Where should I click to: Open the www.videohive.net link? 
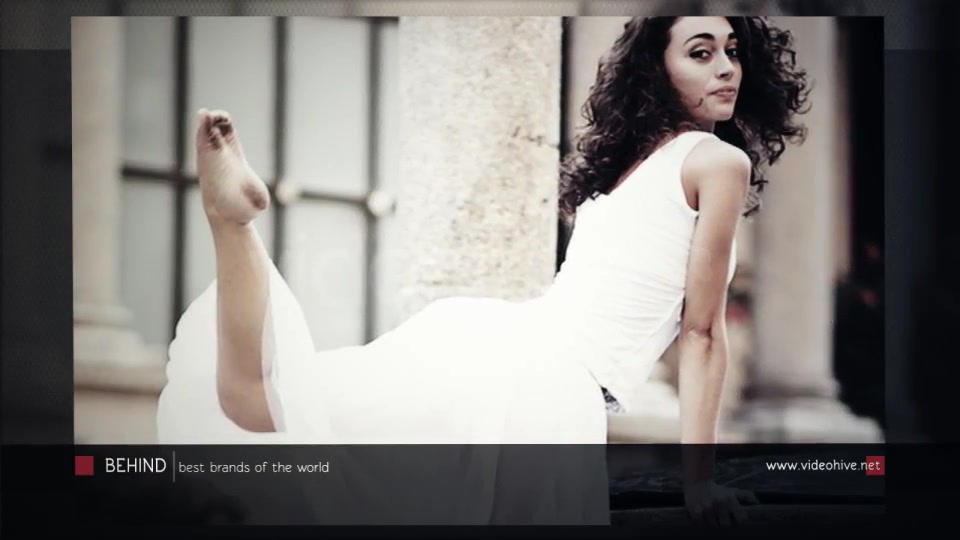pos(825,466)
